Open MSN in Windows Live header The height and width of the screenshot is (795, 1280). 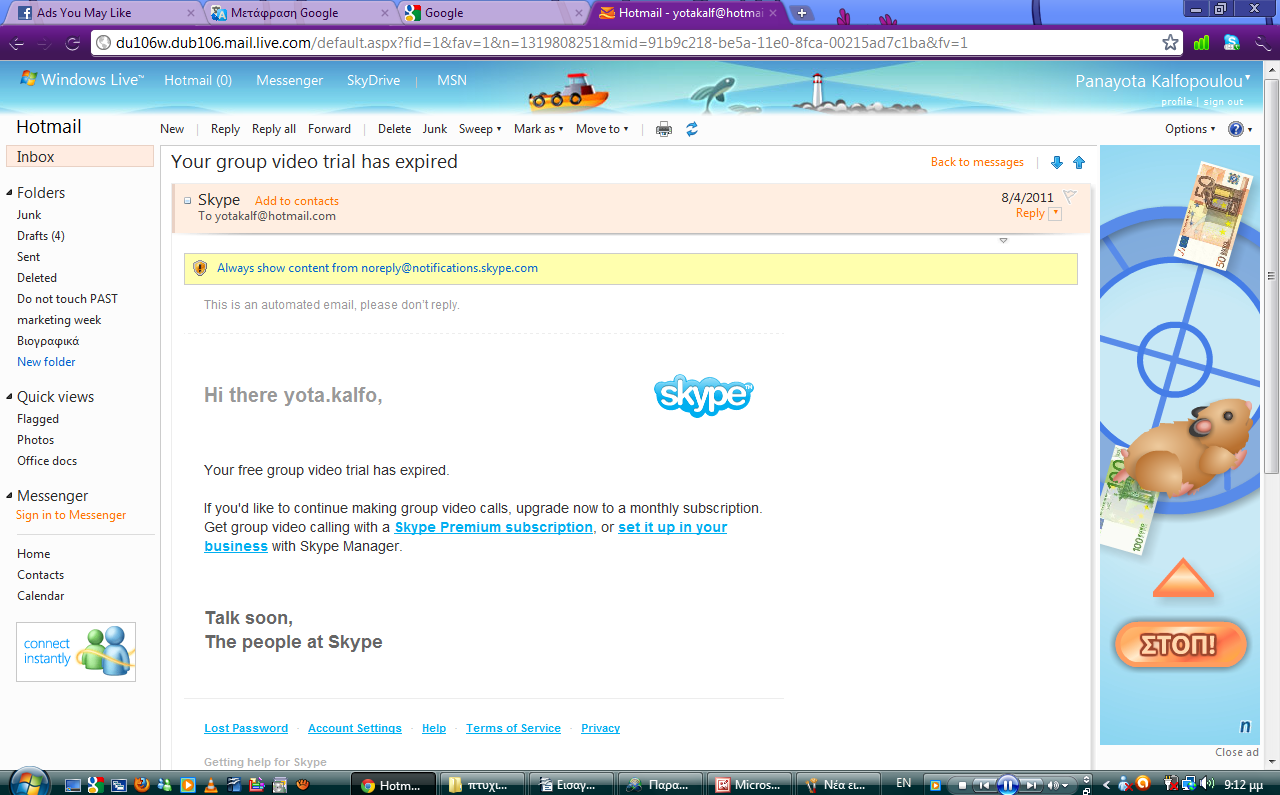click(452, 80)
